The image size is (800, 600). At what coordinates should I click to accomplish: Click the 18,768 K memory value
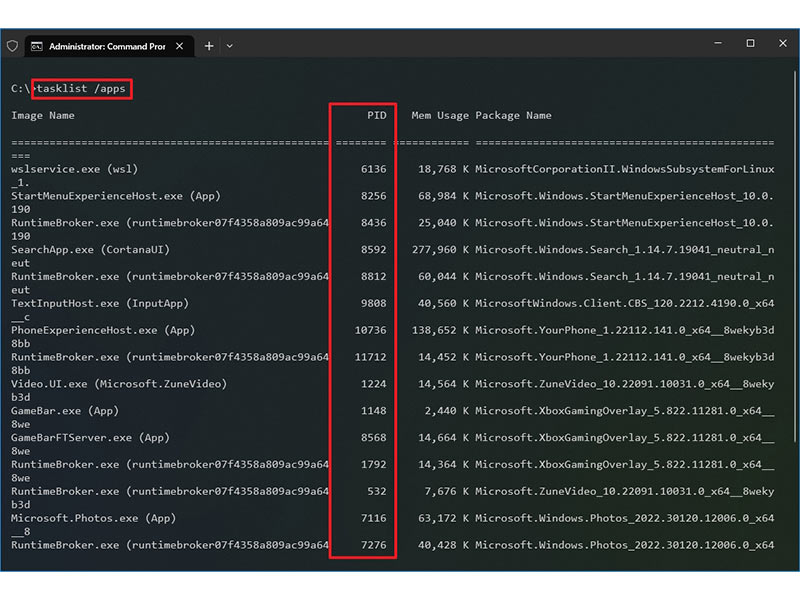click(x=443, y=169)
